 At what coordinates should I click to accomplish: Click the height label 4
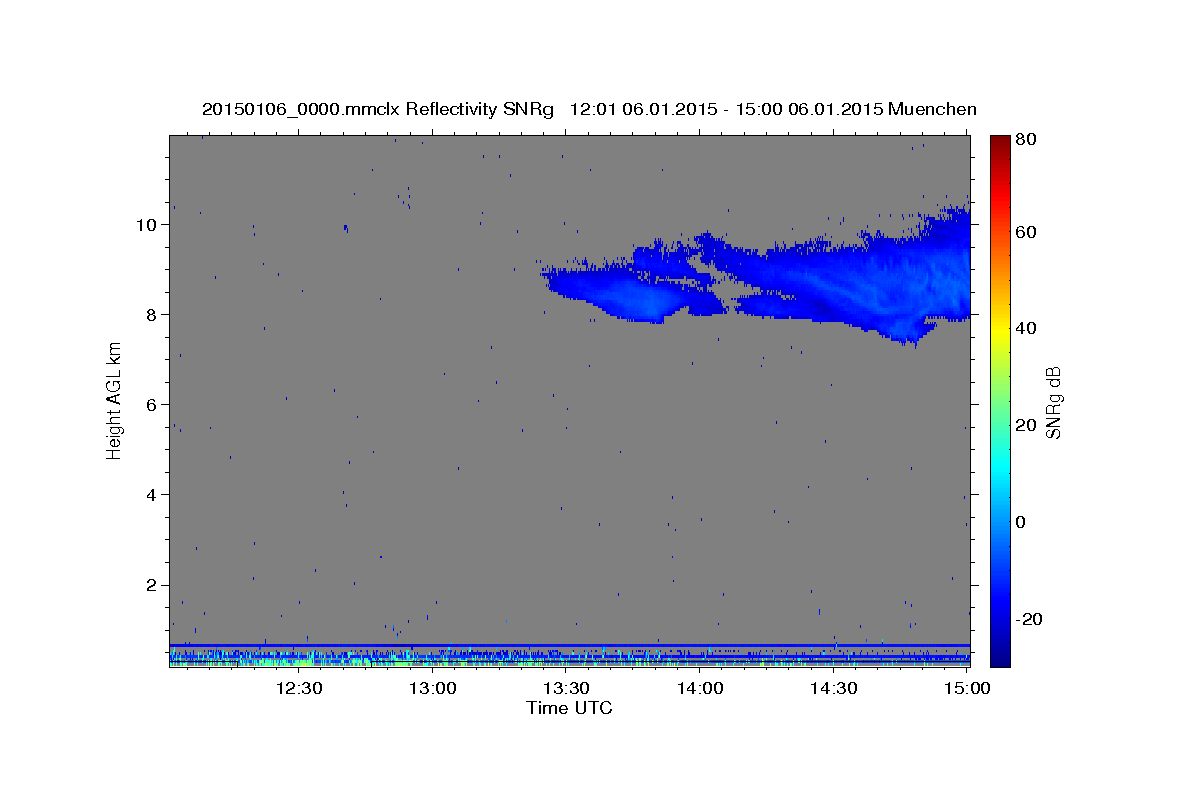[x=153, y=495]
